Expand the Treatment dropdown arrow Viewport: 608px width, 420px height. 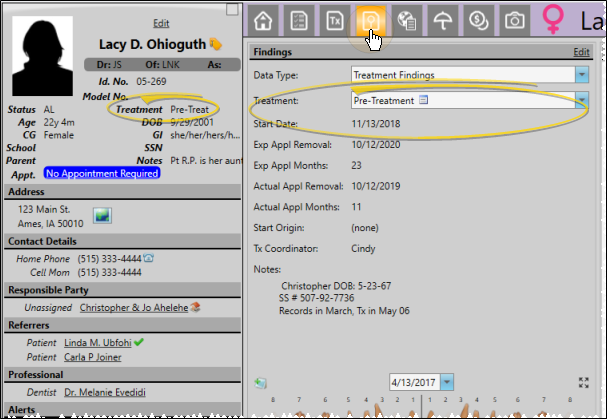(x=581, y=100)
